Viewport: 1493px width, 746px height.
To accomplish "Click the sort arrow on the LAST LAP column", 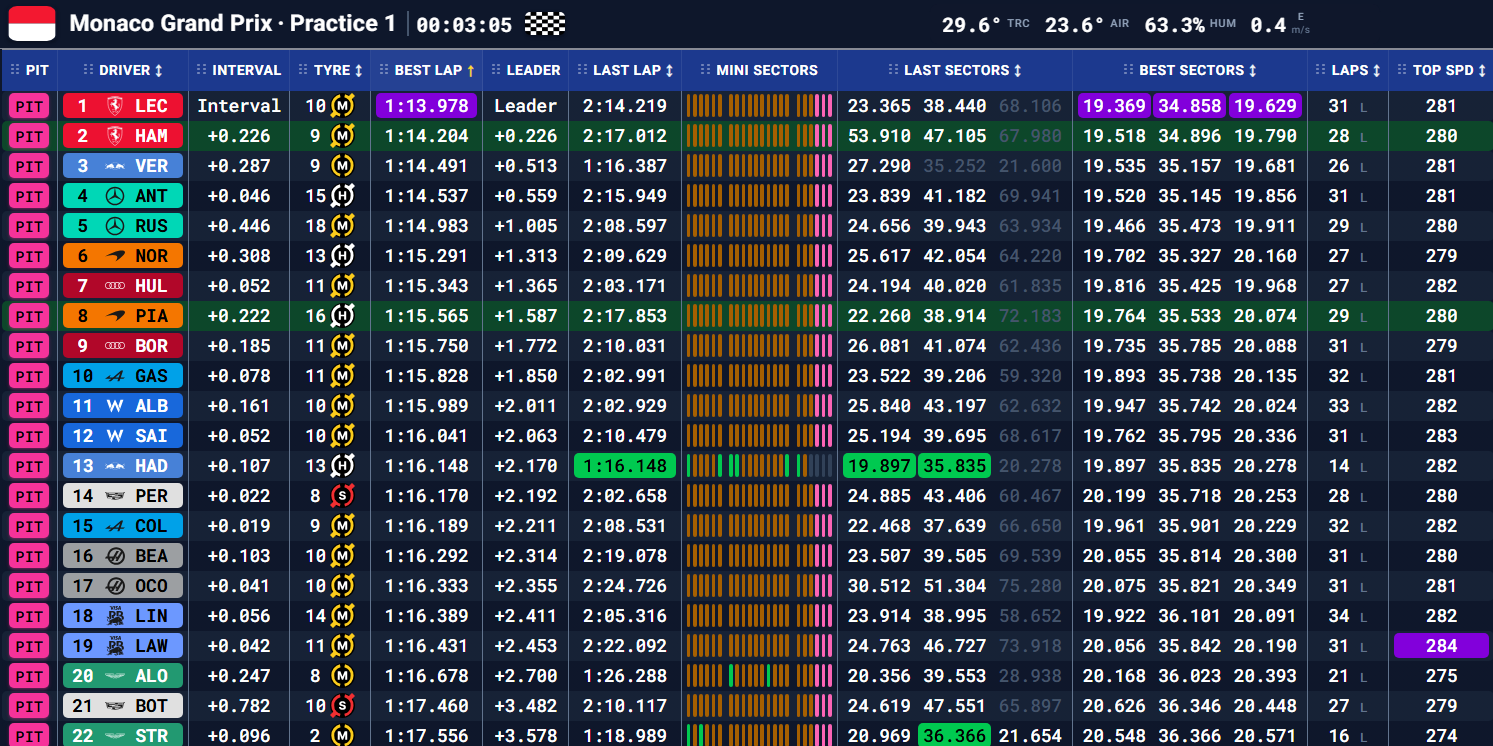I will pyautogui.click(x=670, y=71).
